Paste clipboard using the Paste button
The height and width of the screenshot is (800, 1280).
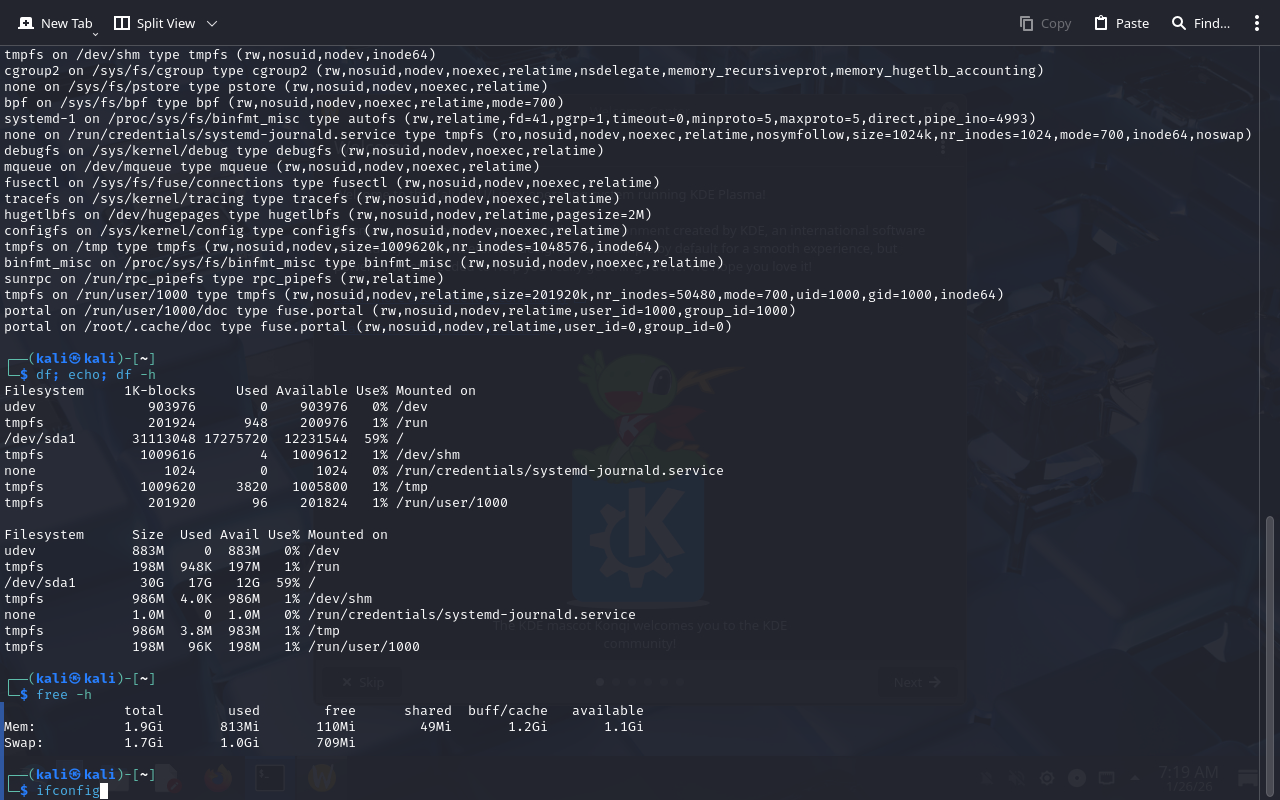point(1121,23)
